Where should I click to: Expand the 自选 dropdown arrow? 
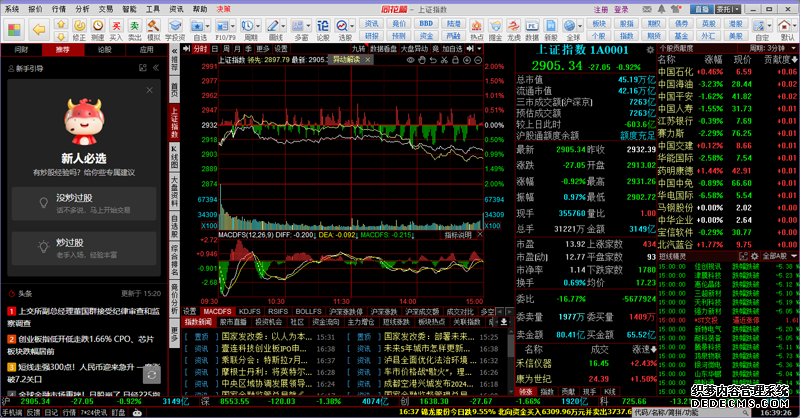click(208, 25)
